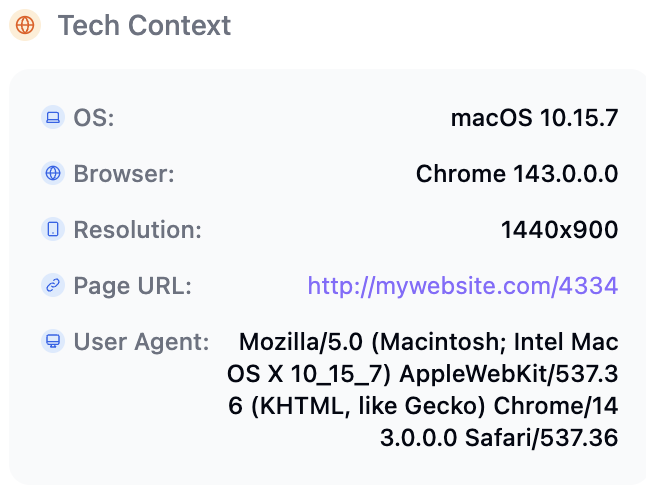Click the phone icon beside Resolution
Viewport: 646px width, 487px height.
[53, 230]
